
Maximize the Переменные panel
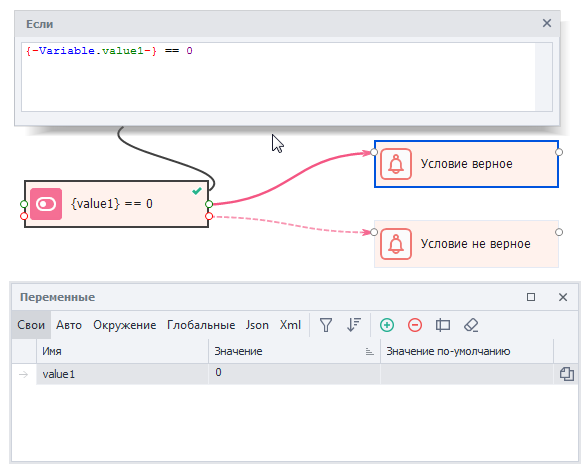click(x=531, y=297)
